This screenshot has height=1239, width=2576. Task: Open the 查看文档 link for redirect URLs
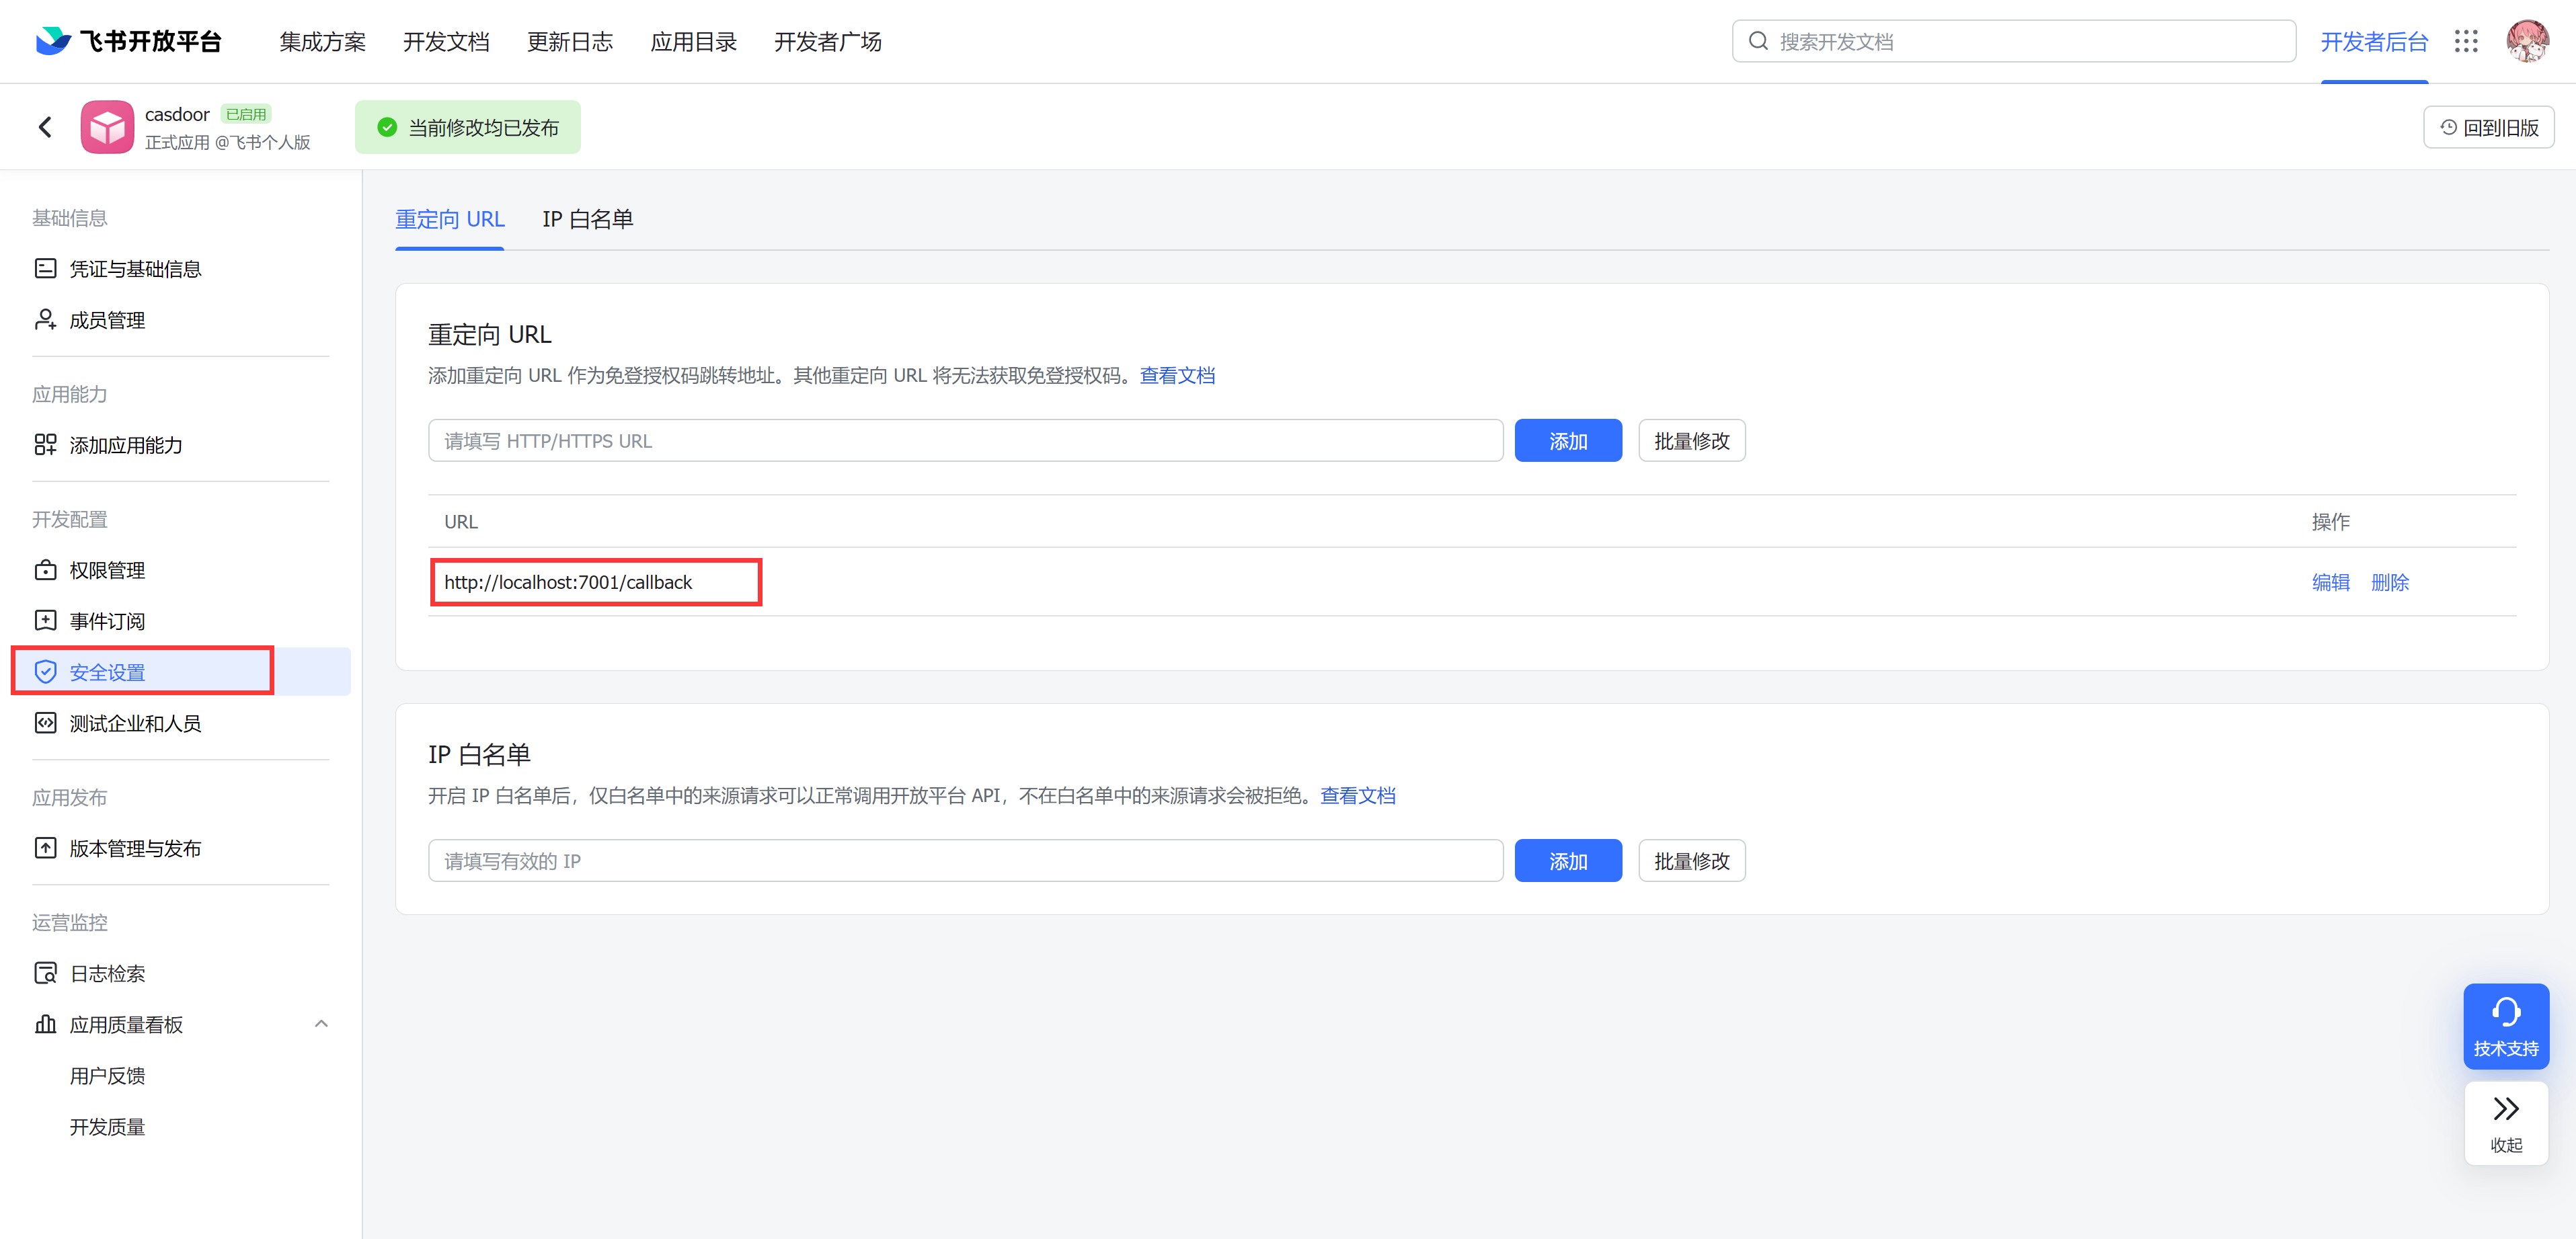coord(1177,375)
